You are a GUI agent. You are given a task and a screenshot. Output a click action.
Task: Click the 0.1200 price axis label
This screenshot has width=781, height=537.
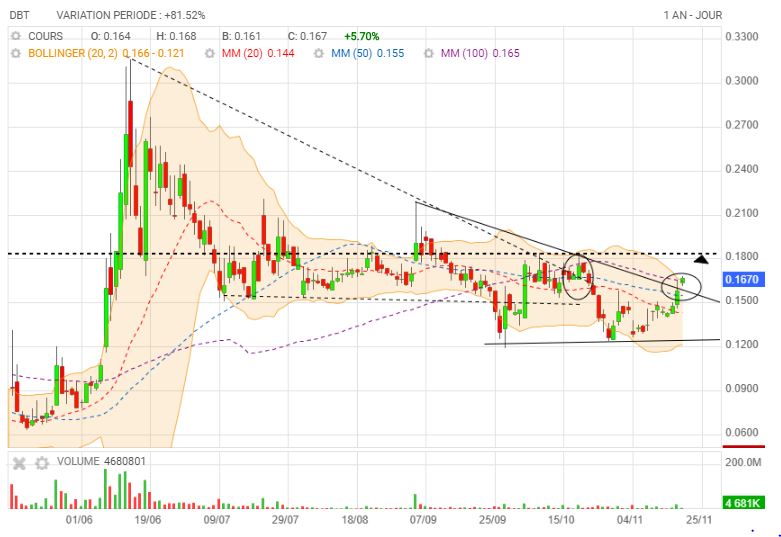(x=742, y=344)
